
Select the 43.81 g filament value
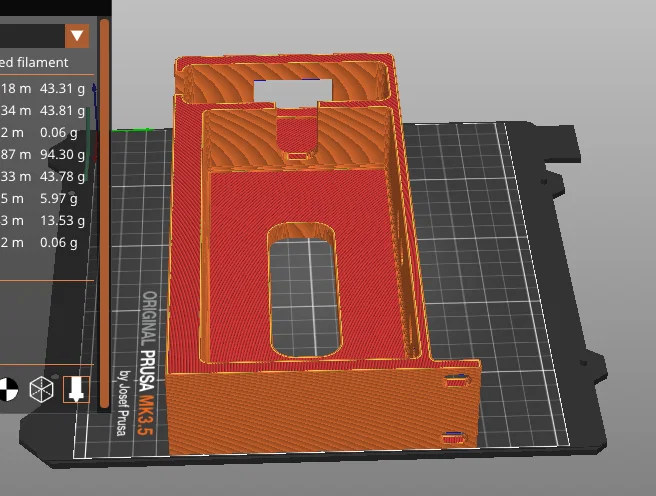tap(62, 110)
